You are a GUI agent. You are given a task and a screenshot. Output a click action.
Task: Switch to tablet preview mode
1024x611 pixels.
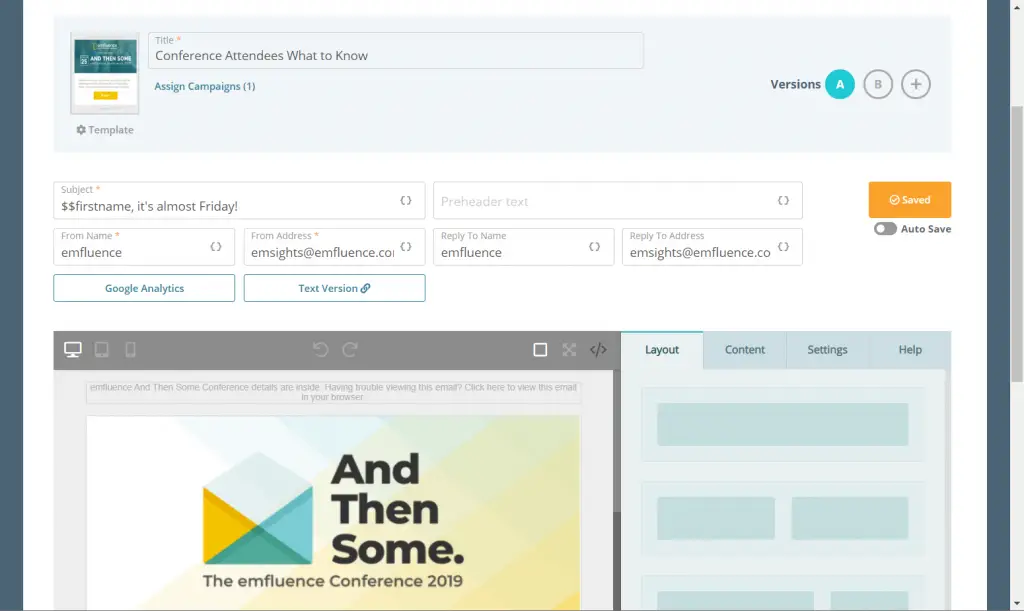102,350
